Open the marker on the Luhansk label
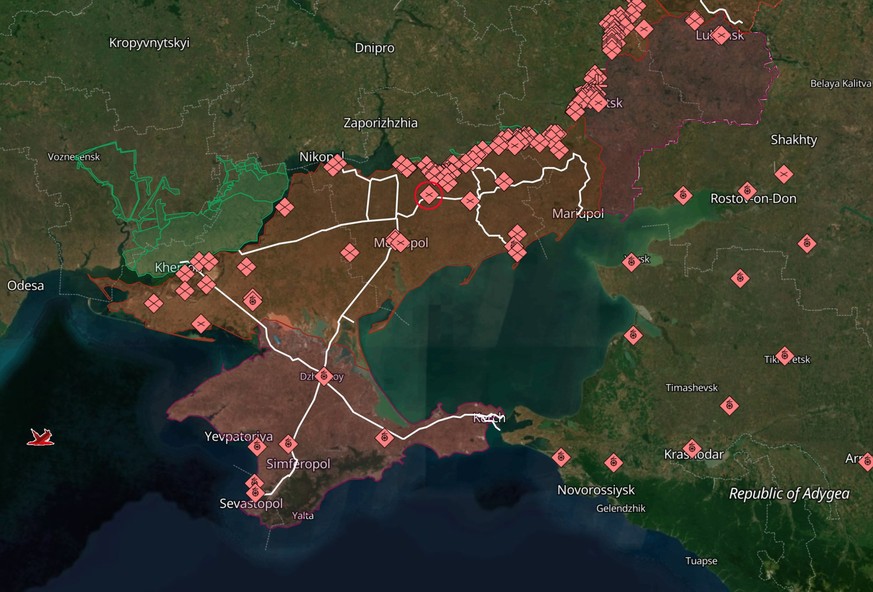Screen dimensions: 873x592 (x=720, y=35)
